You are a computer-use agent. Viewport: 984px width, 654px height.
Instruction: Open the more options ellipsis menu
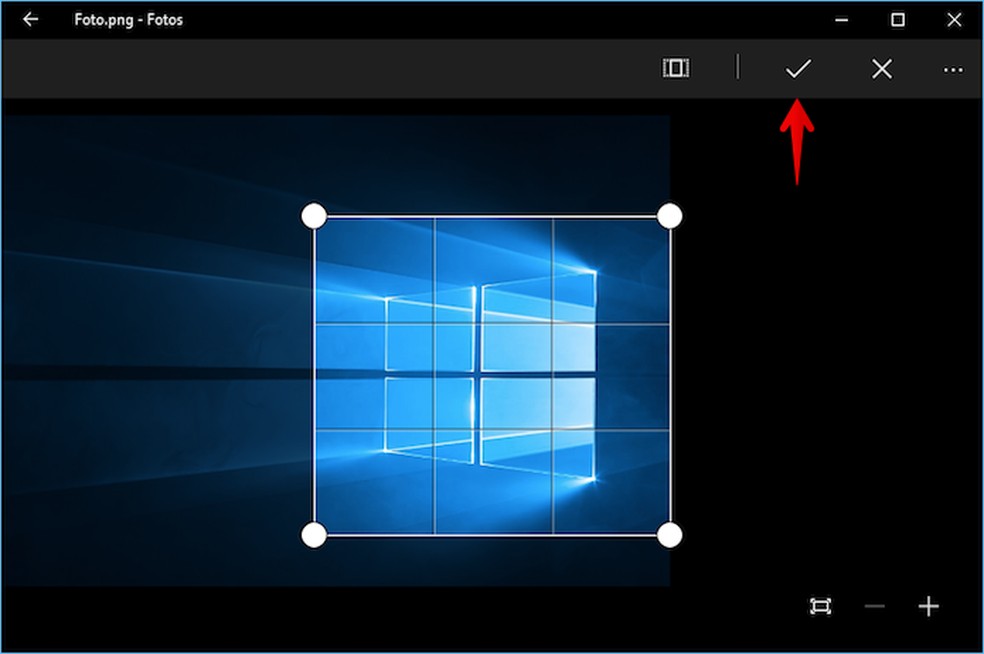click(x=953, y=70)
